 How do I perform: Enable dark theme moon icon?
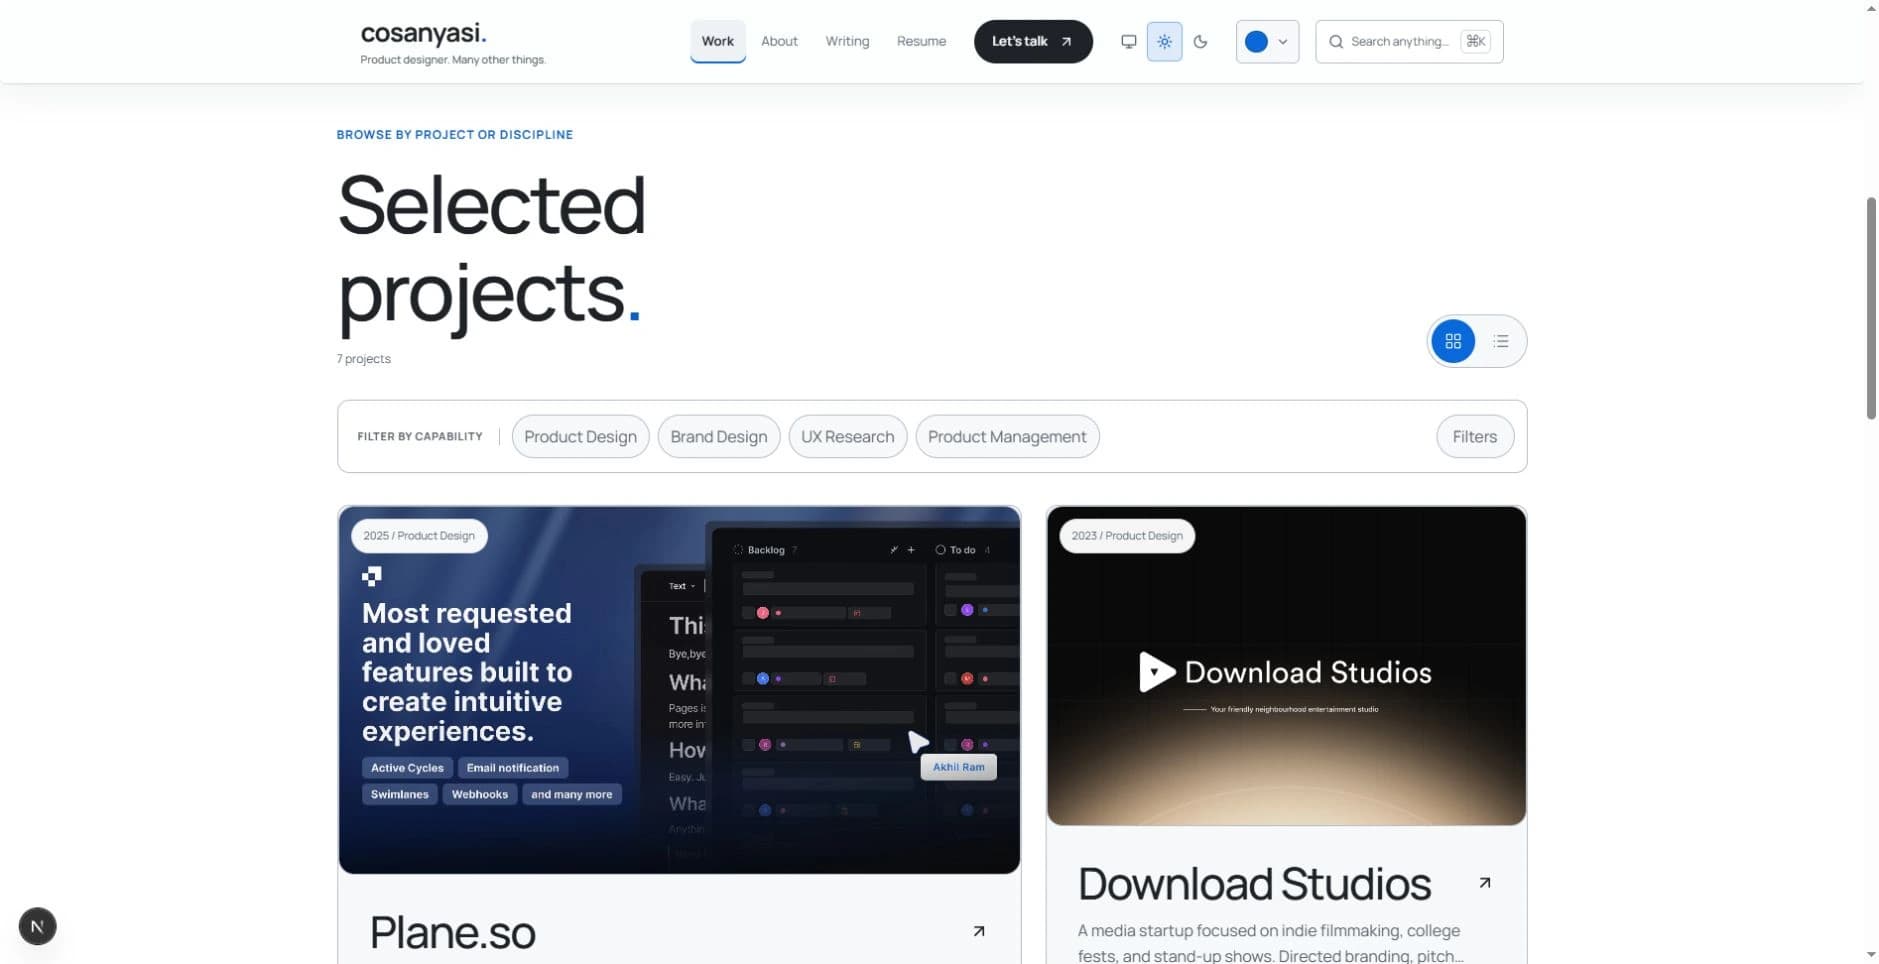click(1200, 42)
